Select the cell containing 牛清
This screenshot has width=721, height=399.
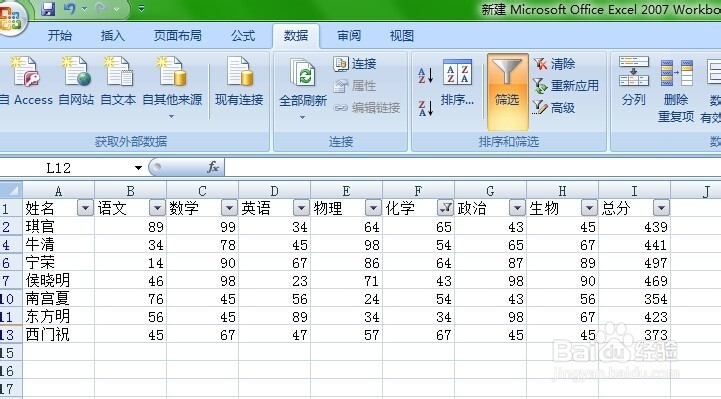click(x=58, y=245)
